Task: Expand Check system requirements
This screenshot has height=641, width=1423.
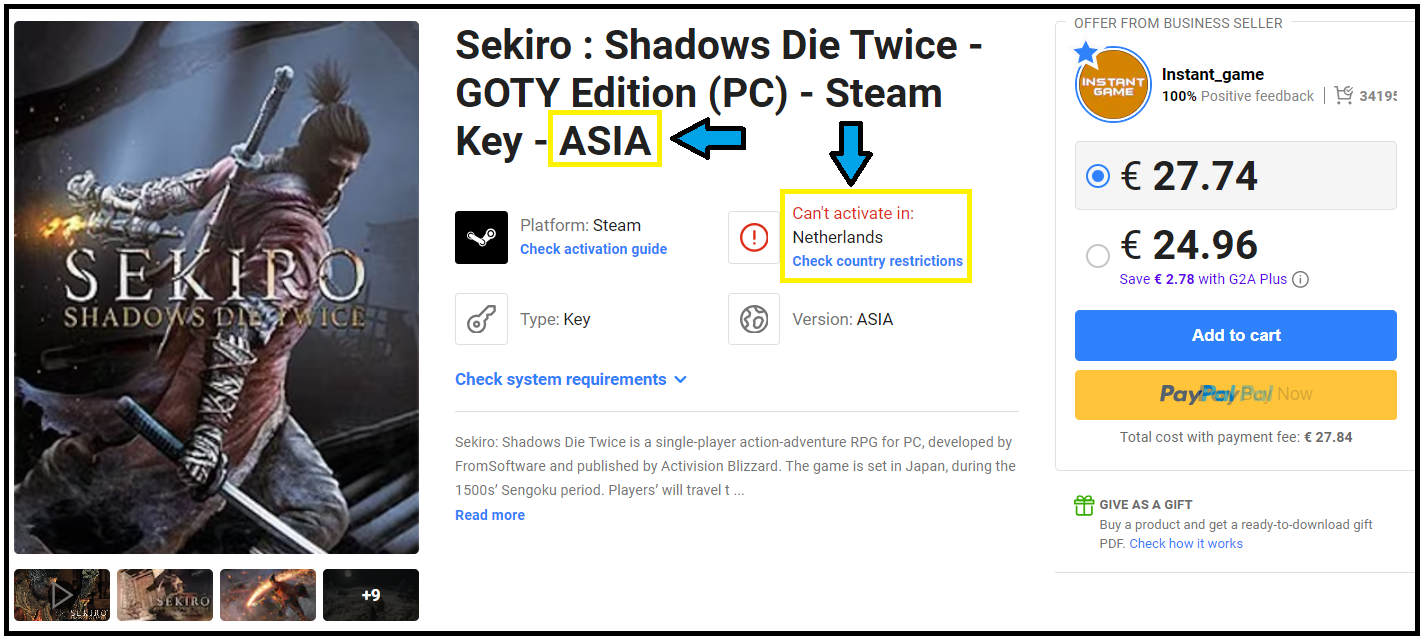Action: [570, 379]
